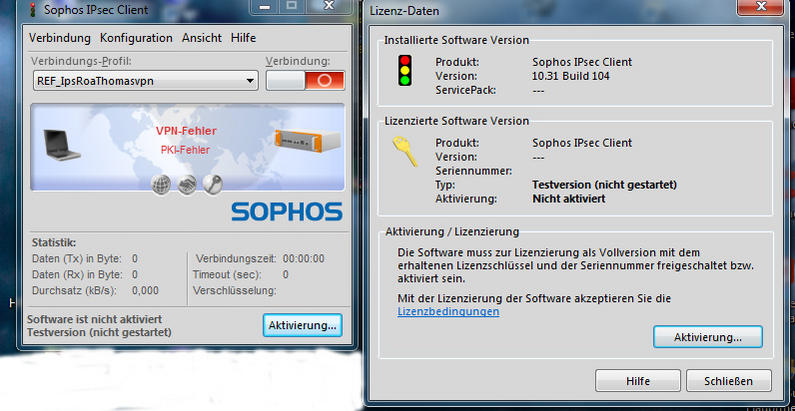Click the PKI-Fehler error text

(185, 150)
